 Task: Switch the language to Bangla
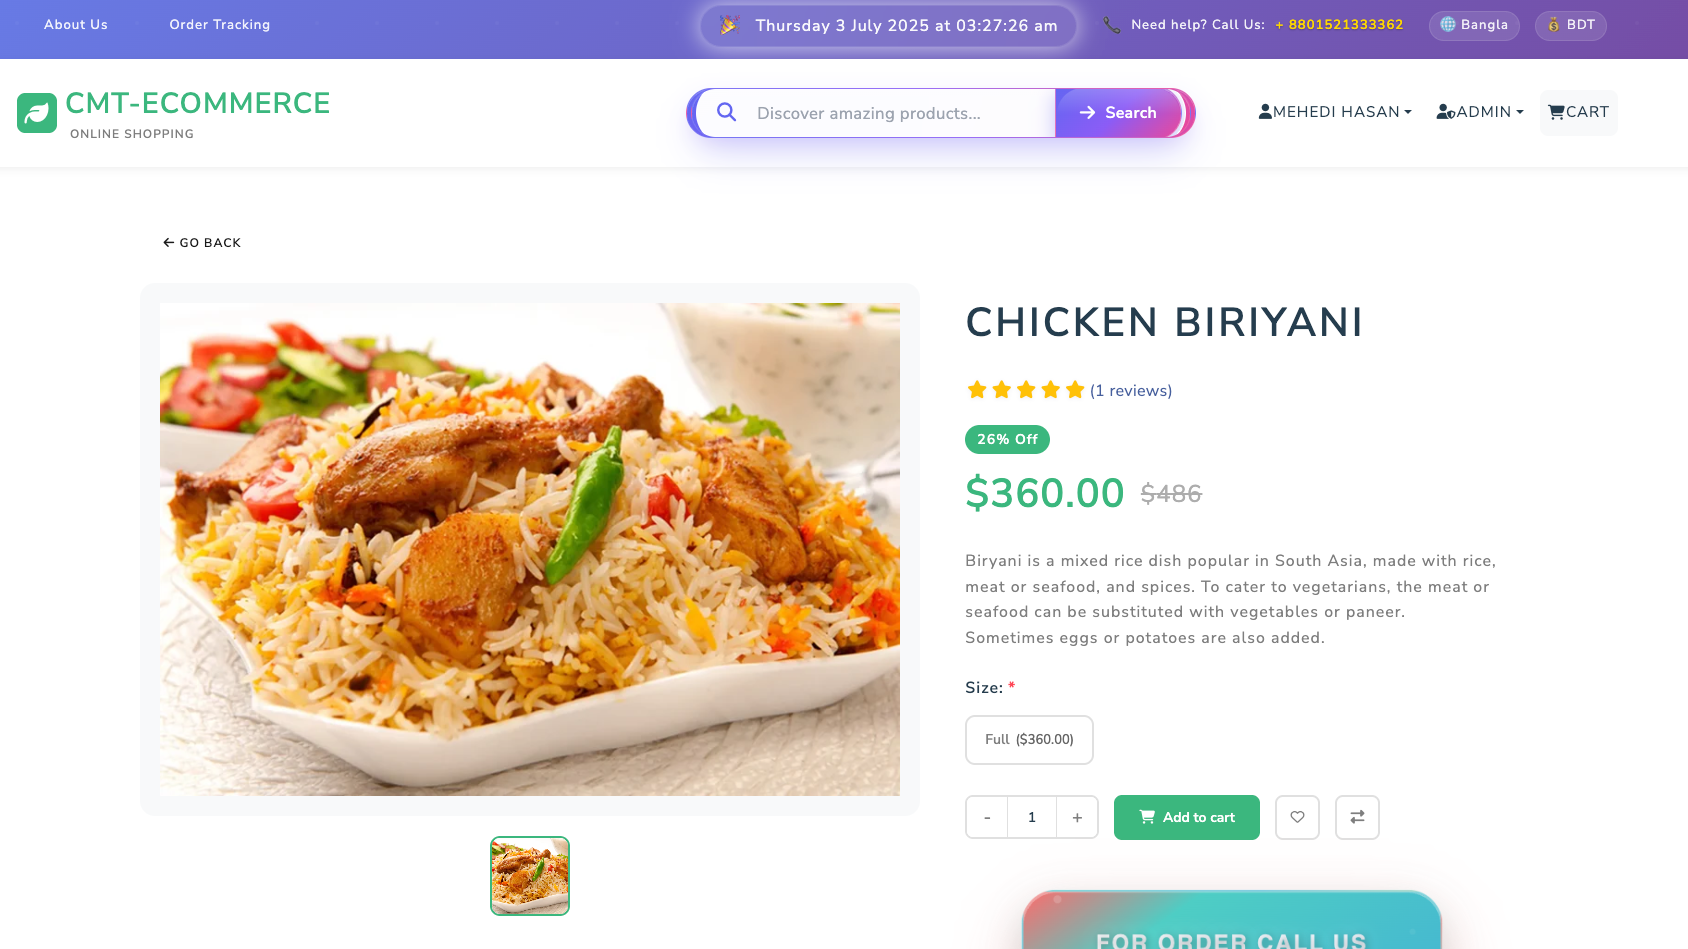1474,25
